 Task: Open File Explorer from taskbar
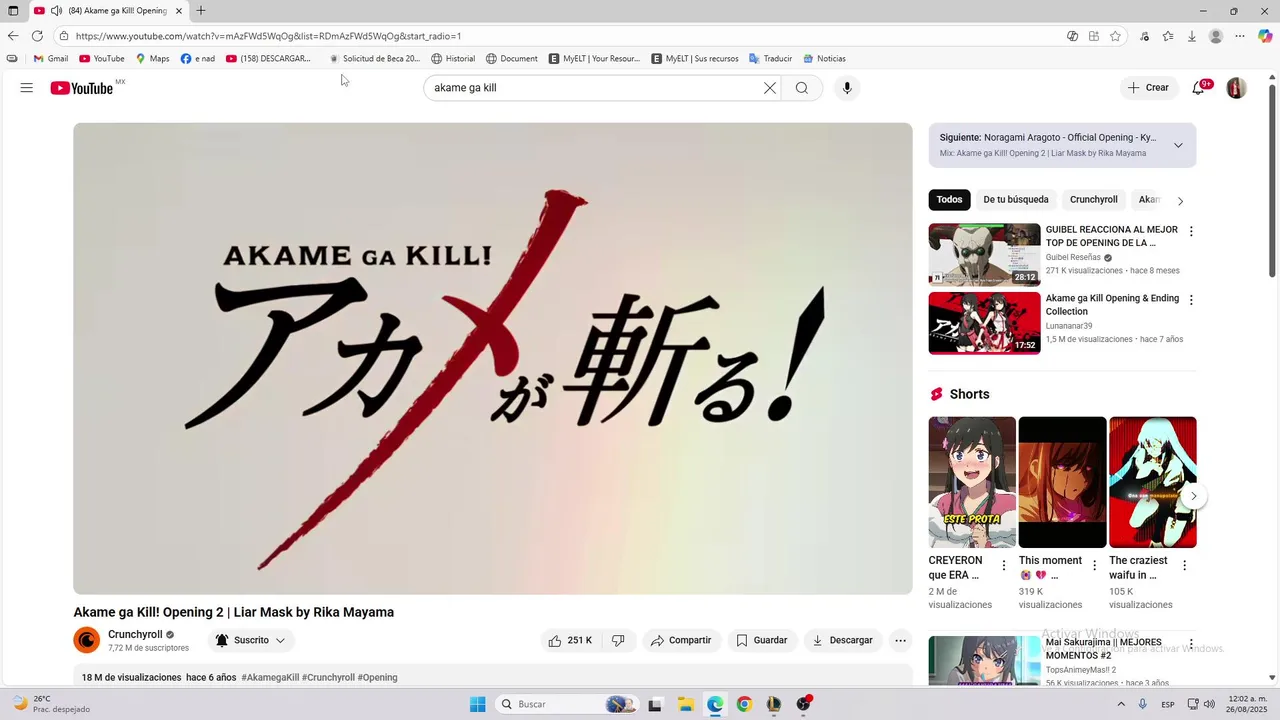686,704
